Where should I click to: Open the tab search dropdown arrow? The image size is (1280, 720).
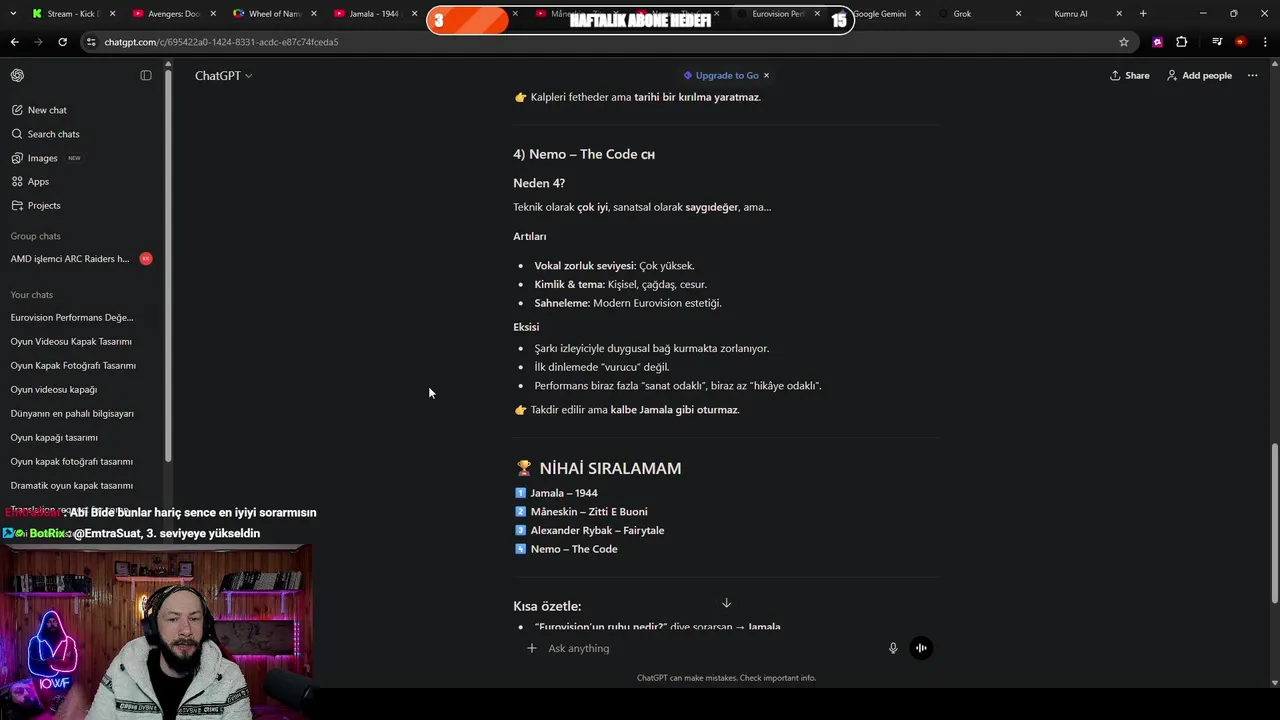point(13,14)
